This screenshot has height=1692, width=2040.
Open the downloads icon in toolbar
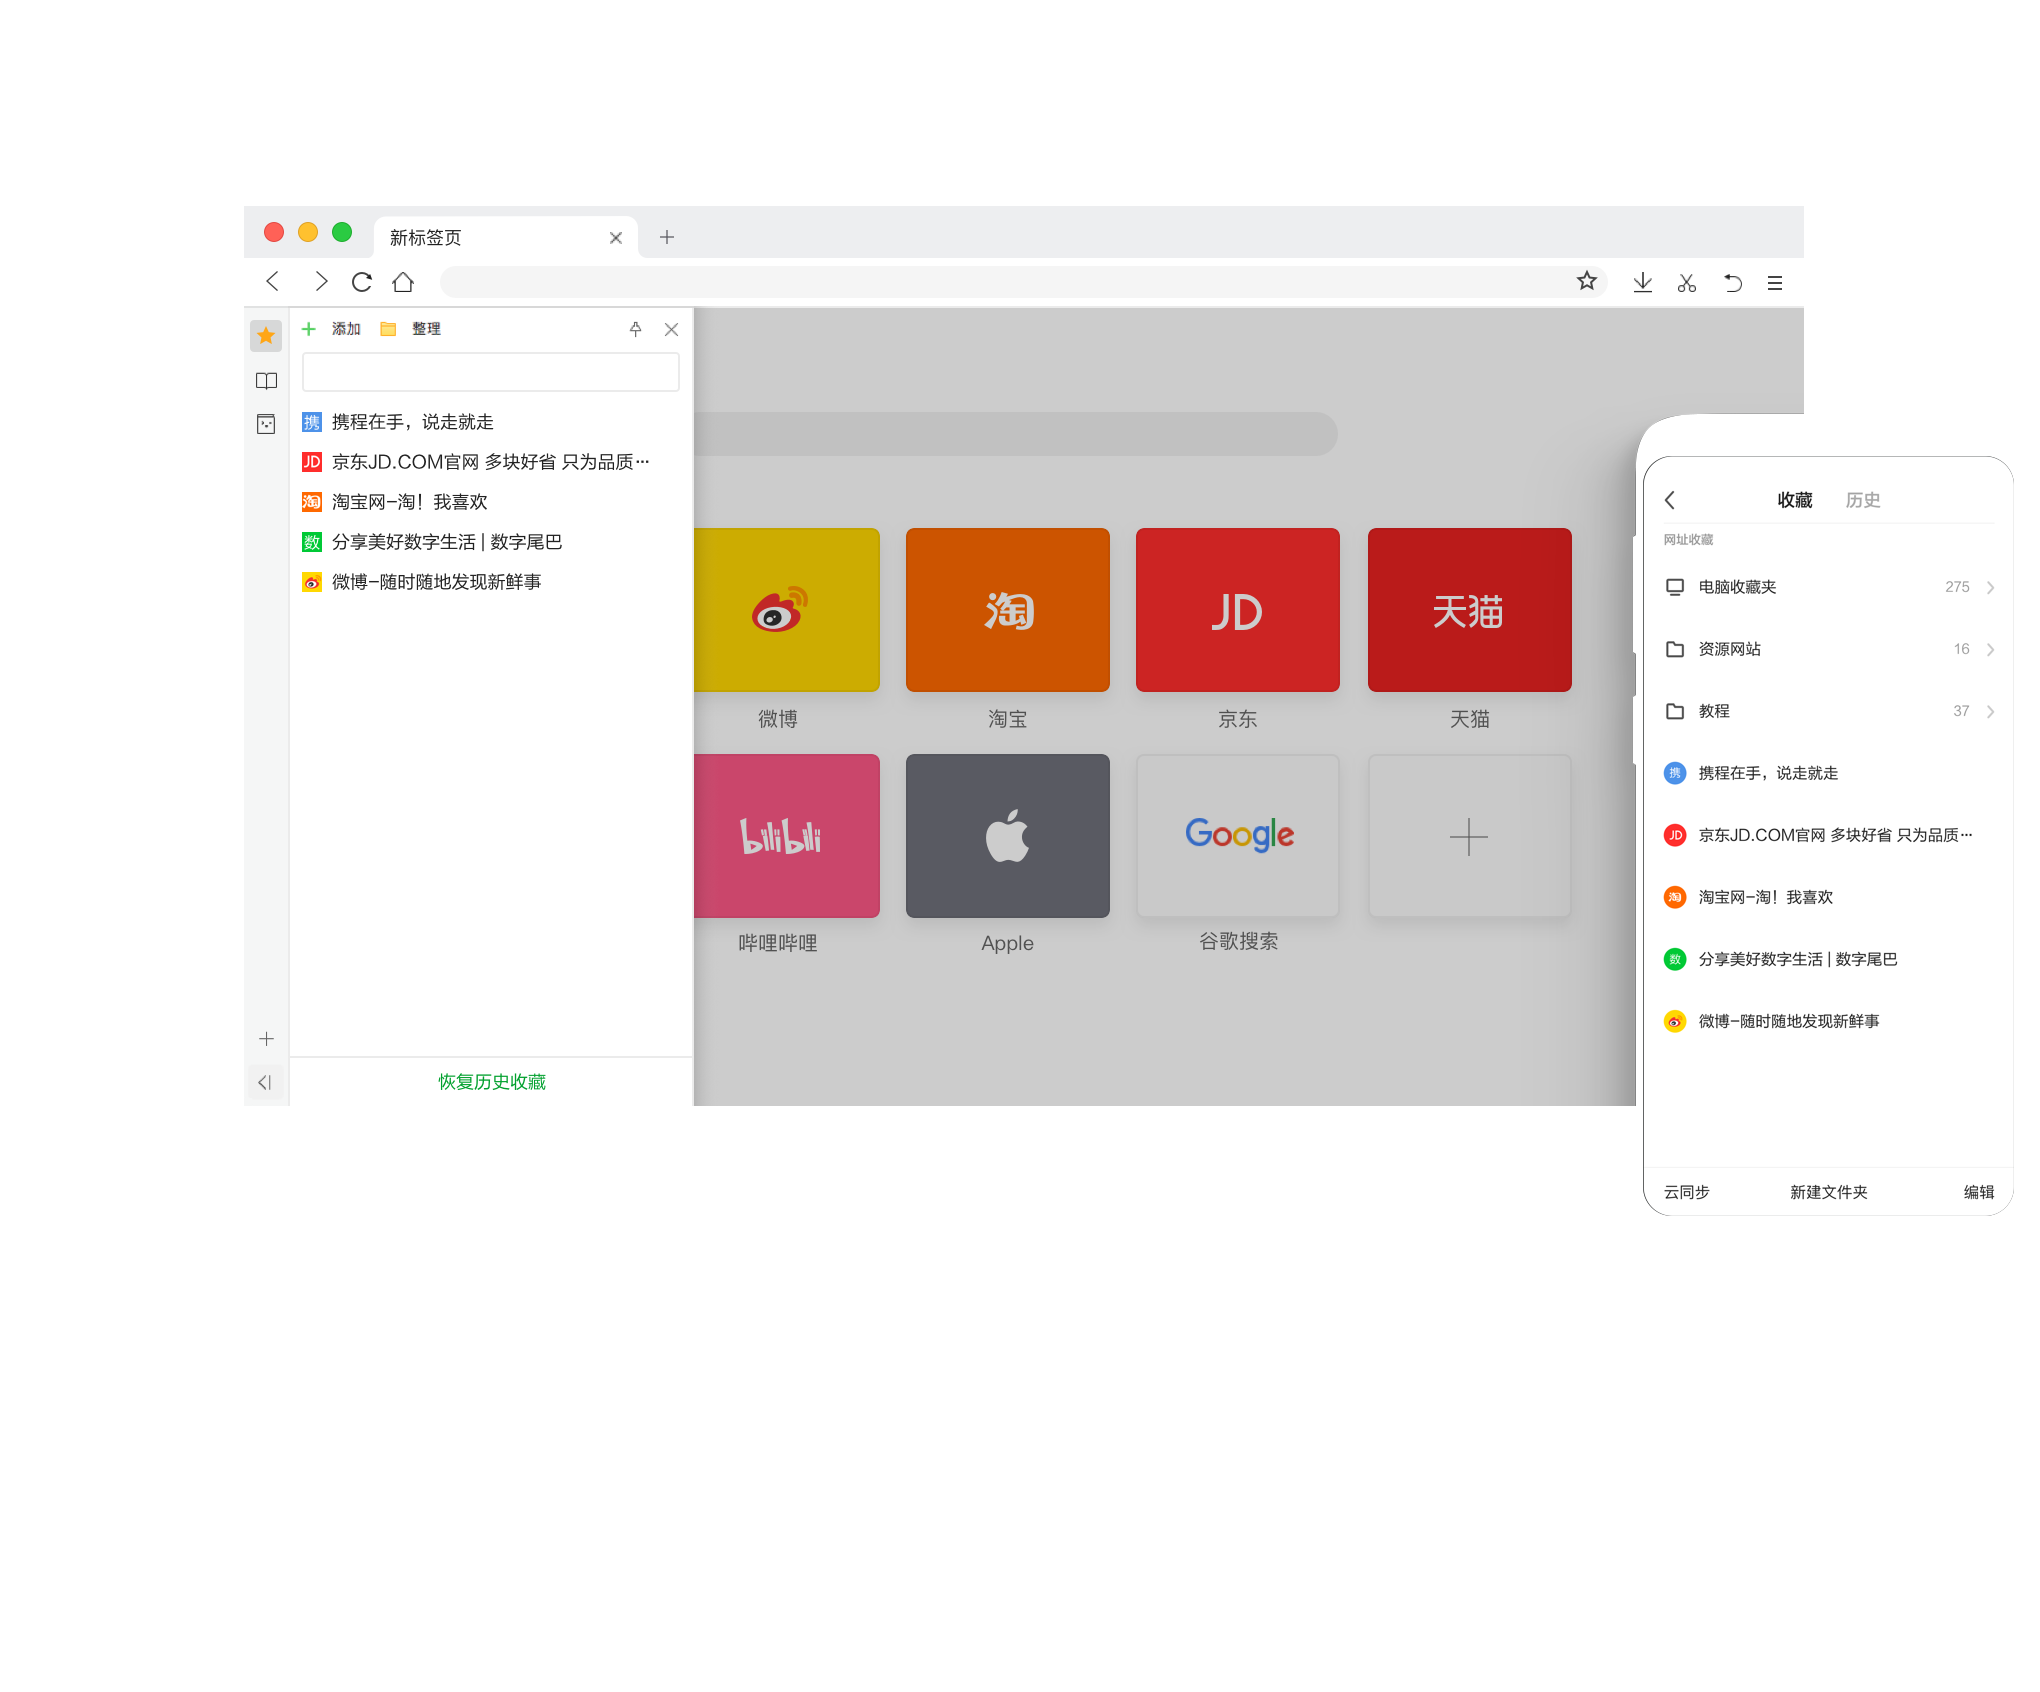1642,283
